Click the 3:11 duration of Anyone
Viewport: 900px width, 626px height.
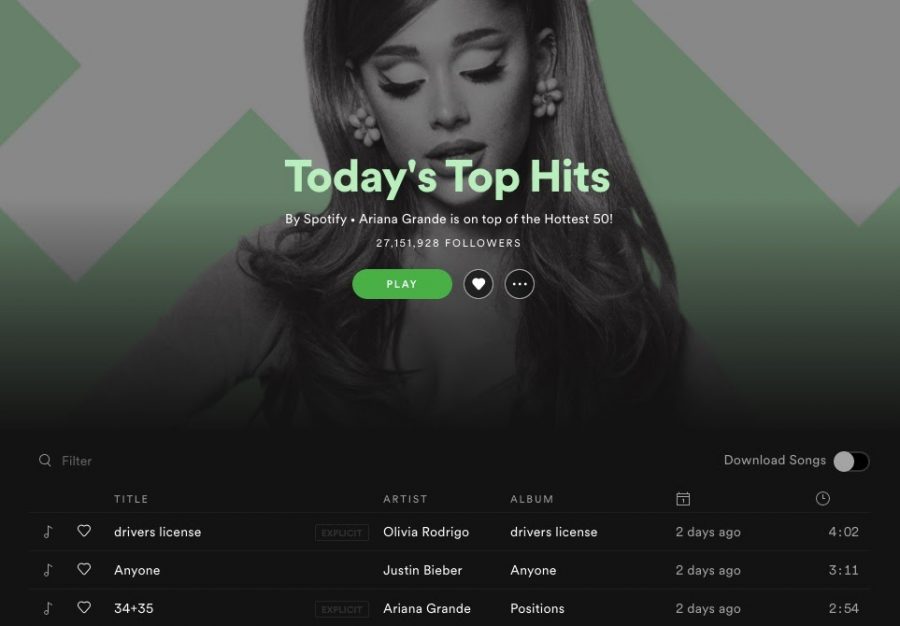tap(844, 570)
